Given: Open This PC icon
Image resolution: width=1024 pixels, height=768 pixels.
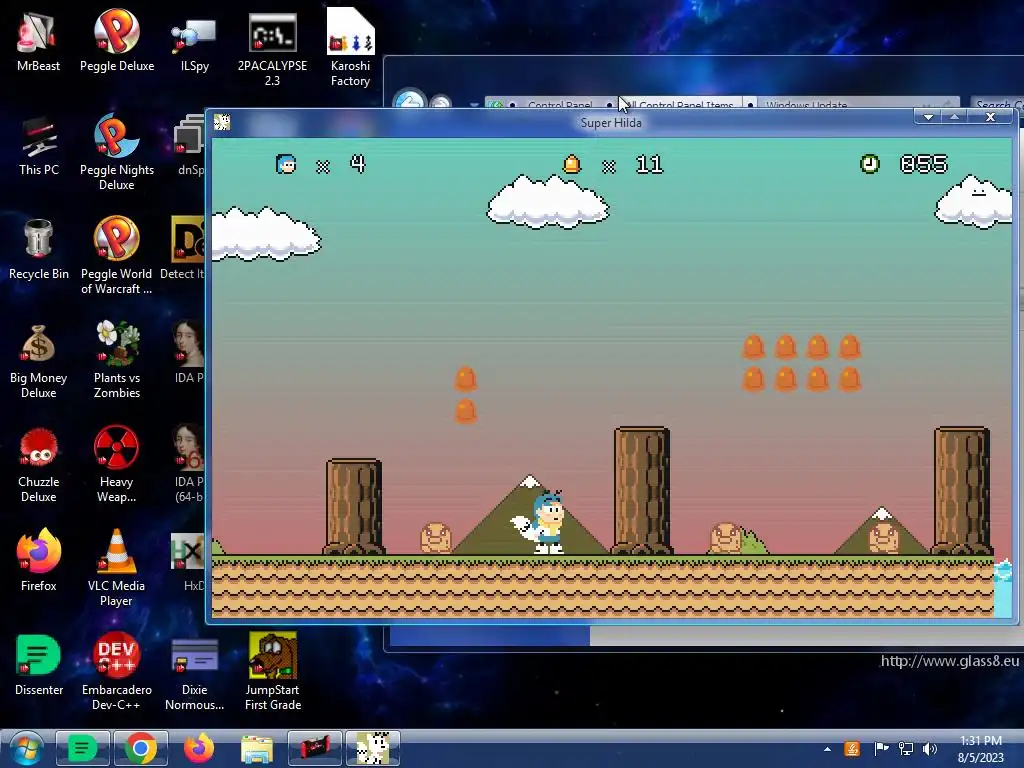Looking at the screenshot, I should tap(39, 145).
